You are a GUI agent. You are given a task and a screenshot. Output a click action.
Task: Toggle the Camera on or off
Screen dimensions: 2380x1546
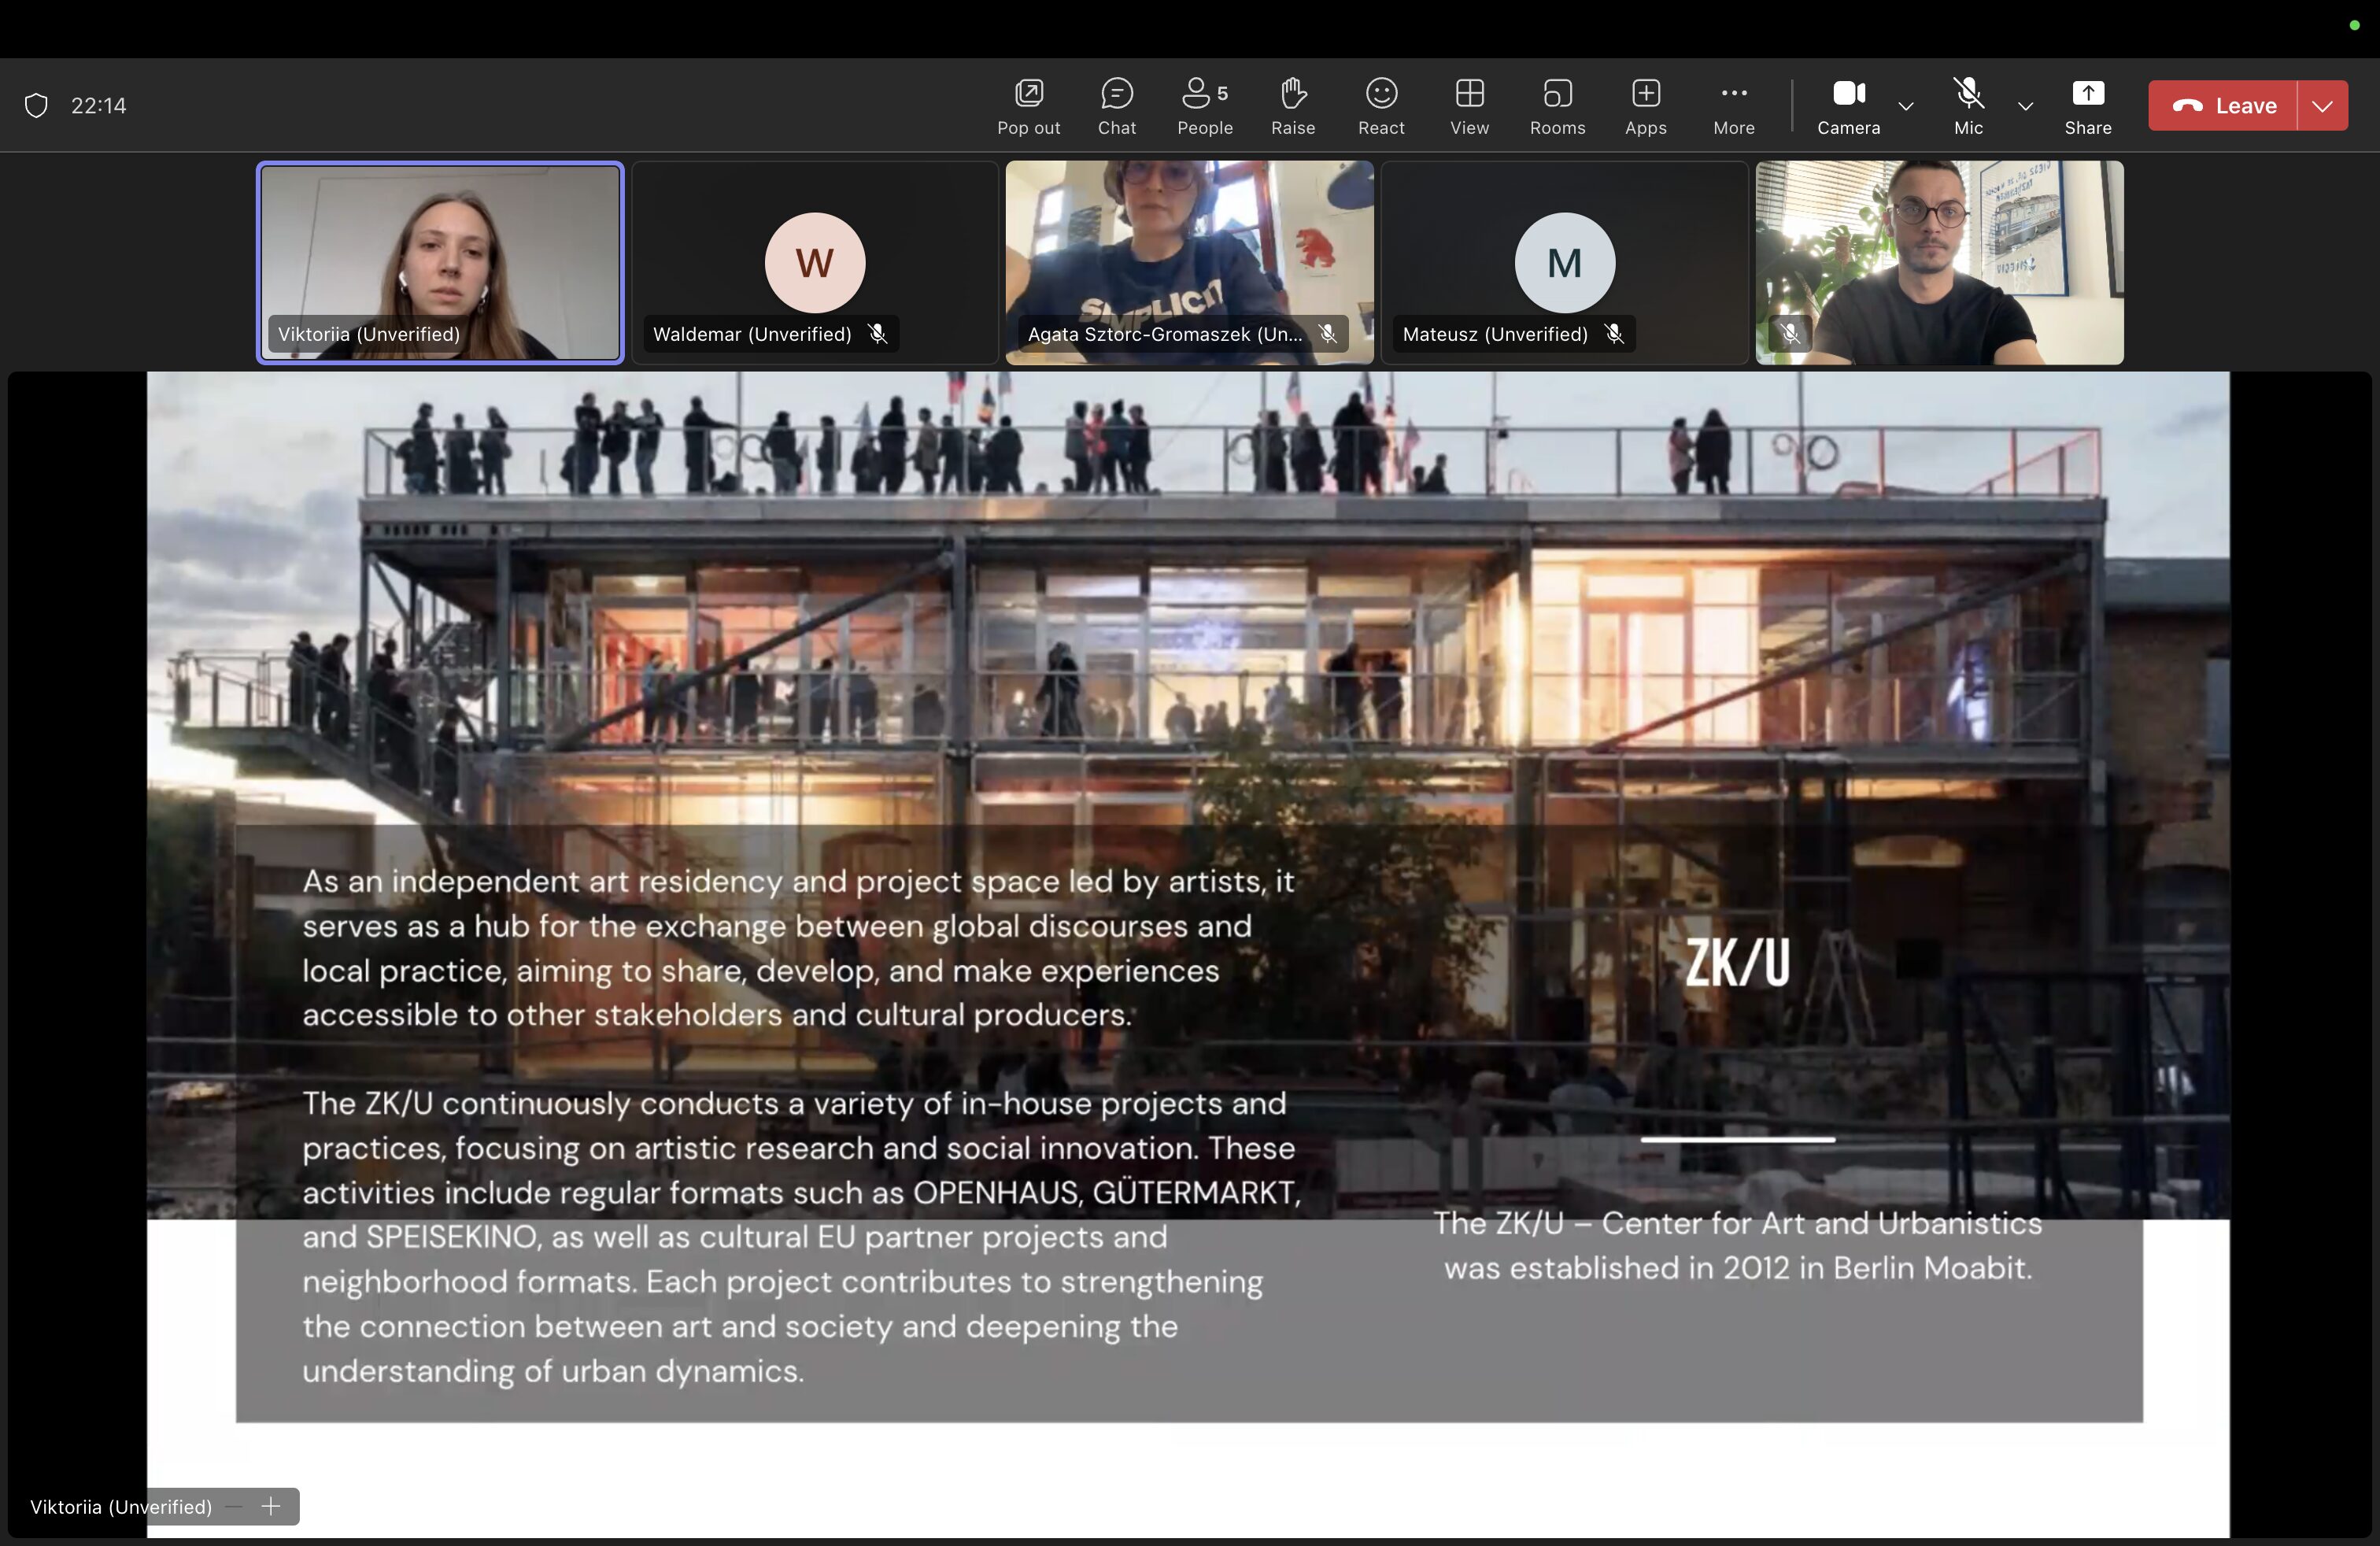pyautogui.click(x=1848, y=106)
